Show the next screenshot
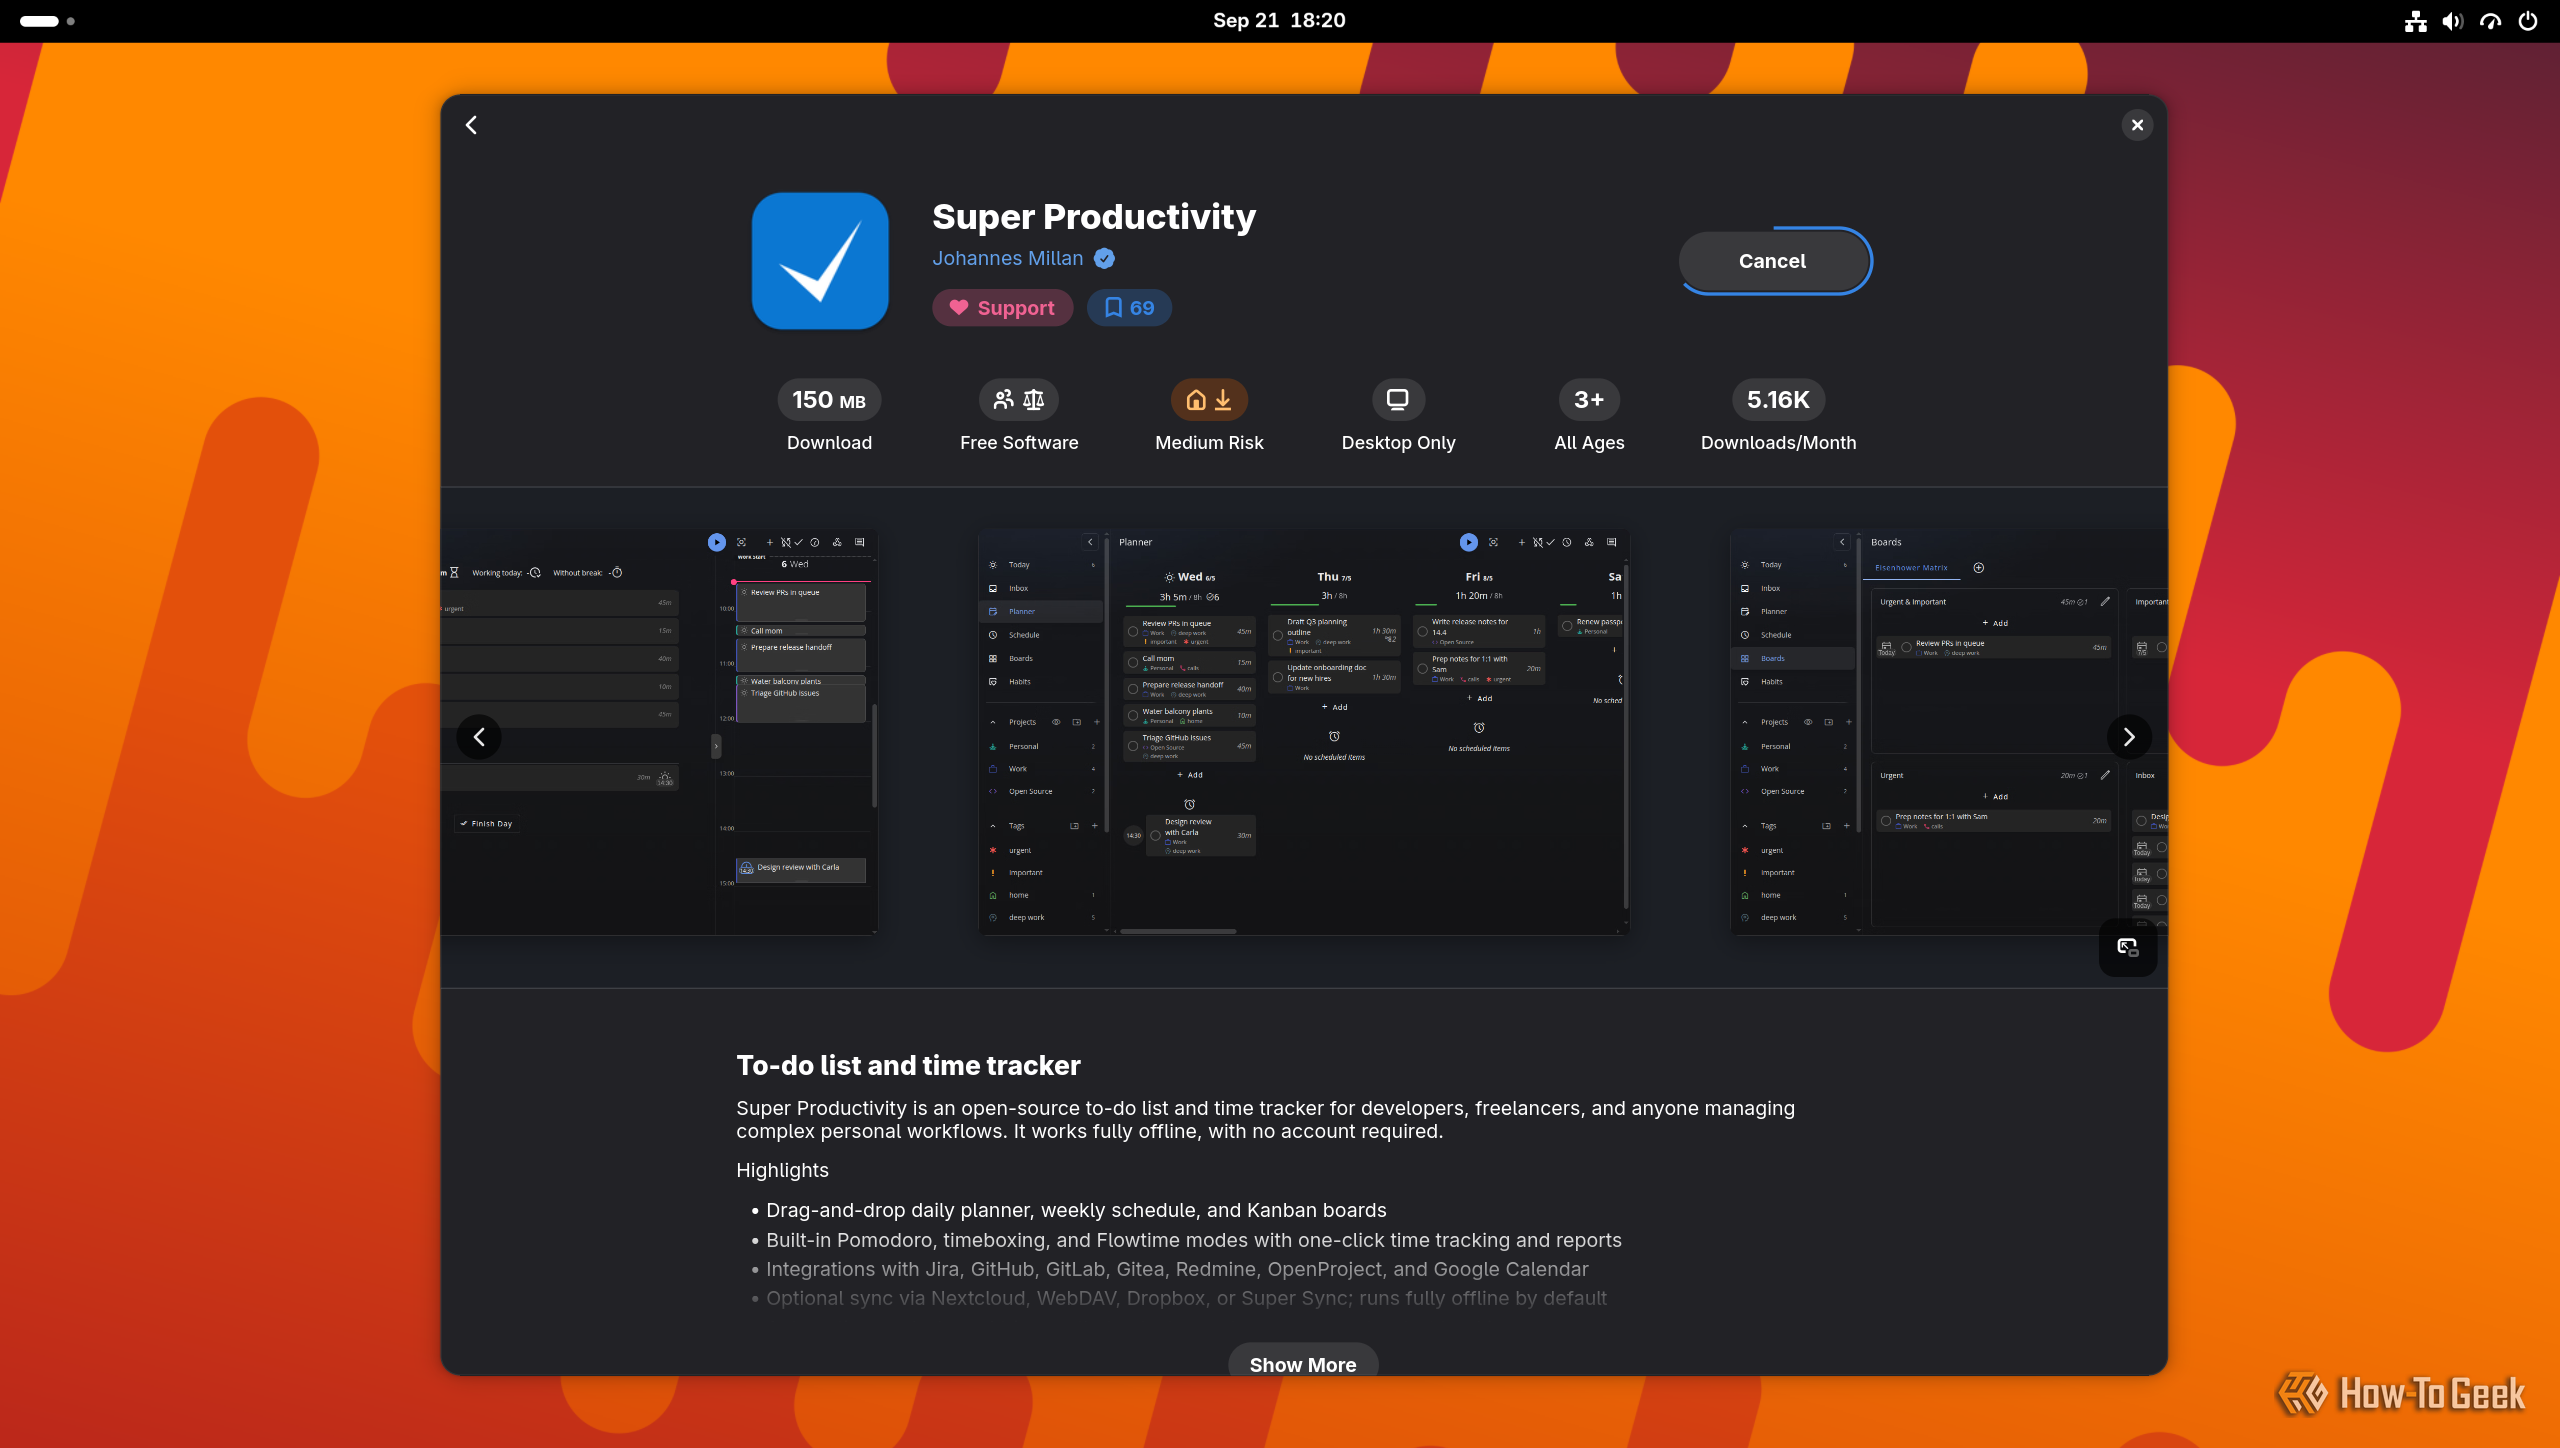Screen dimensions: 2560x1448 click(2129, 737)
